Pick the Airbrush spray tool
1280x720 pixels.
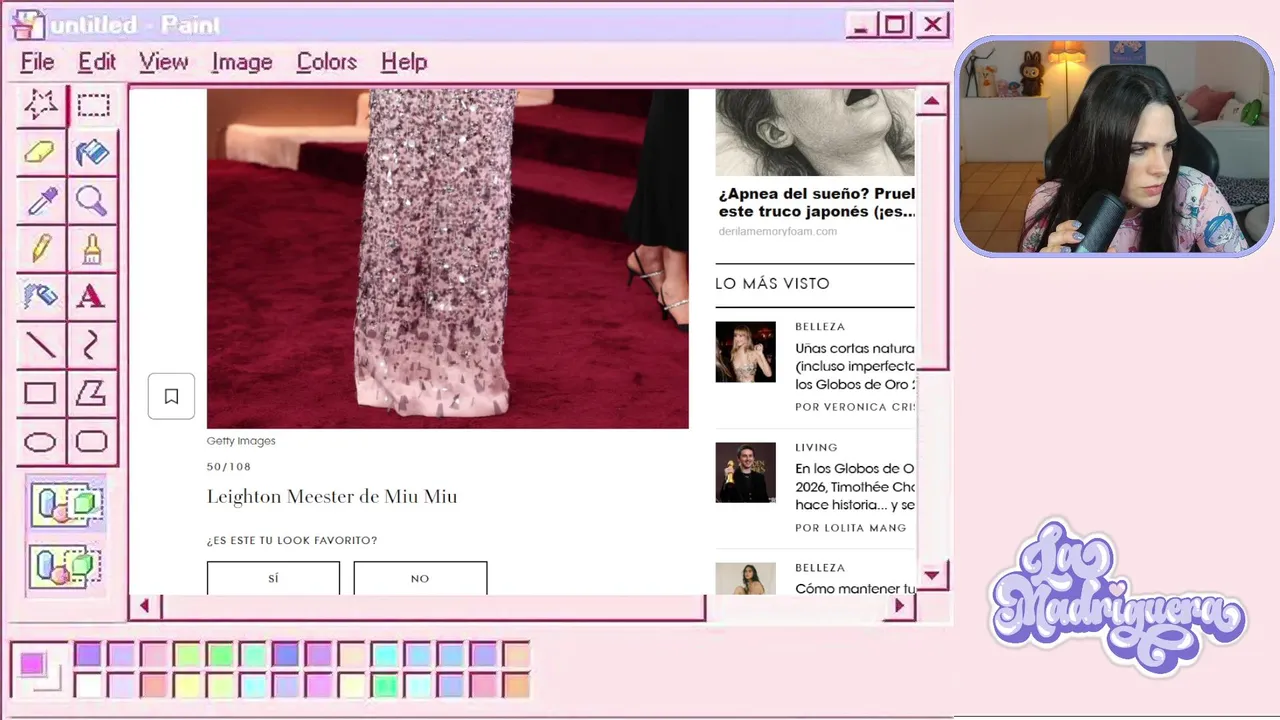coord(41,296)
